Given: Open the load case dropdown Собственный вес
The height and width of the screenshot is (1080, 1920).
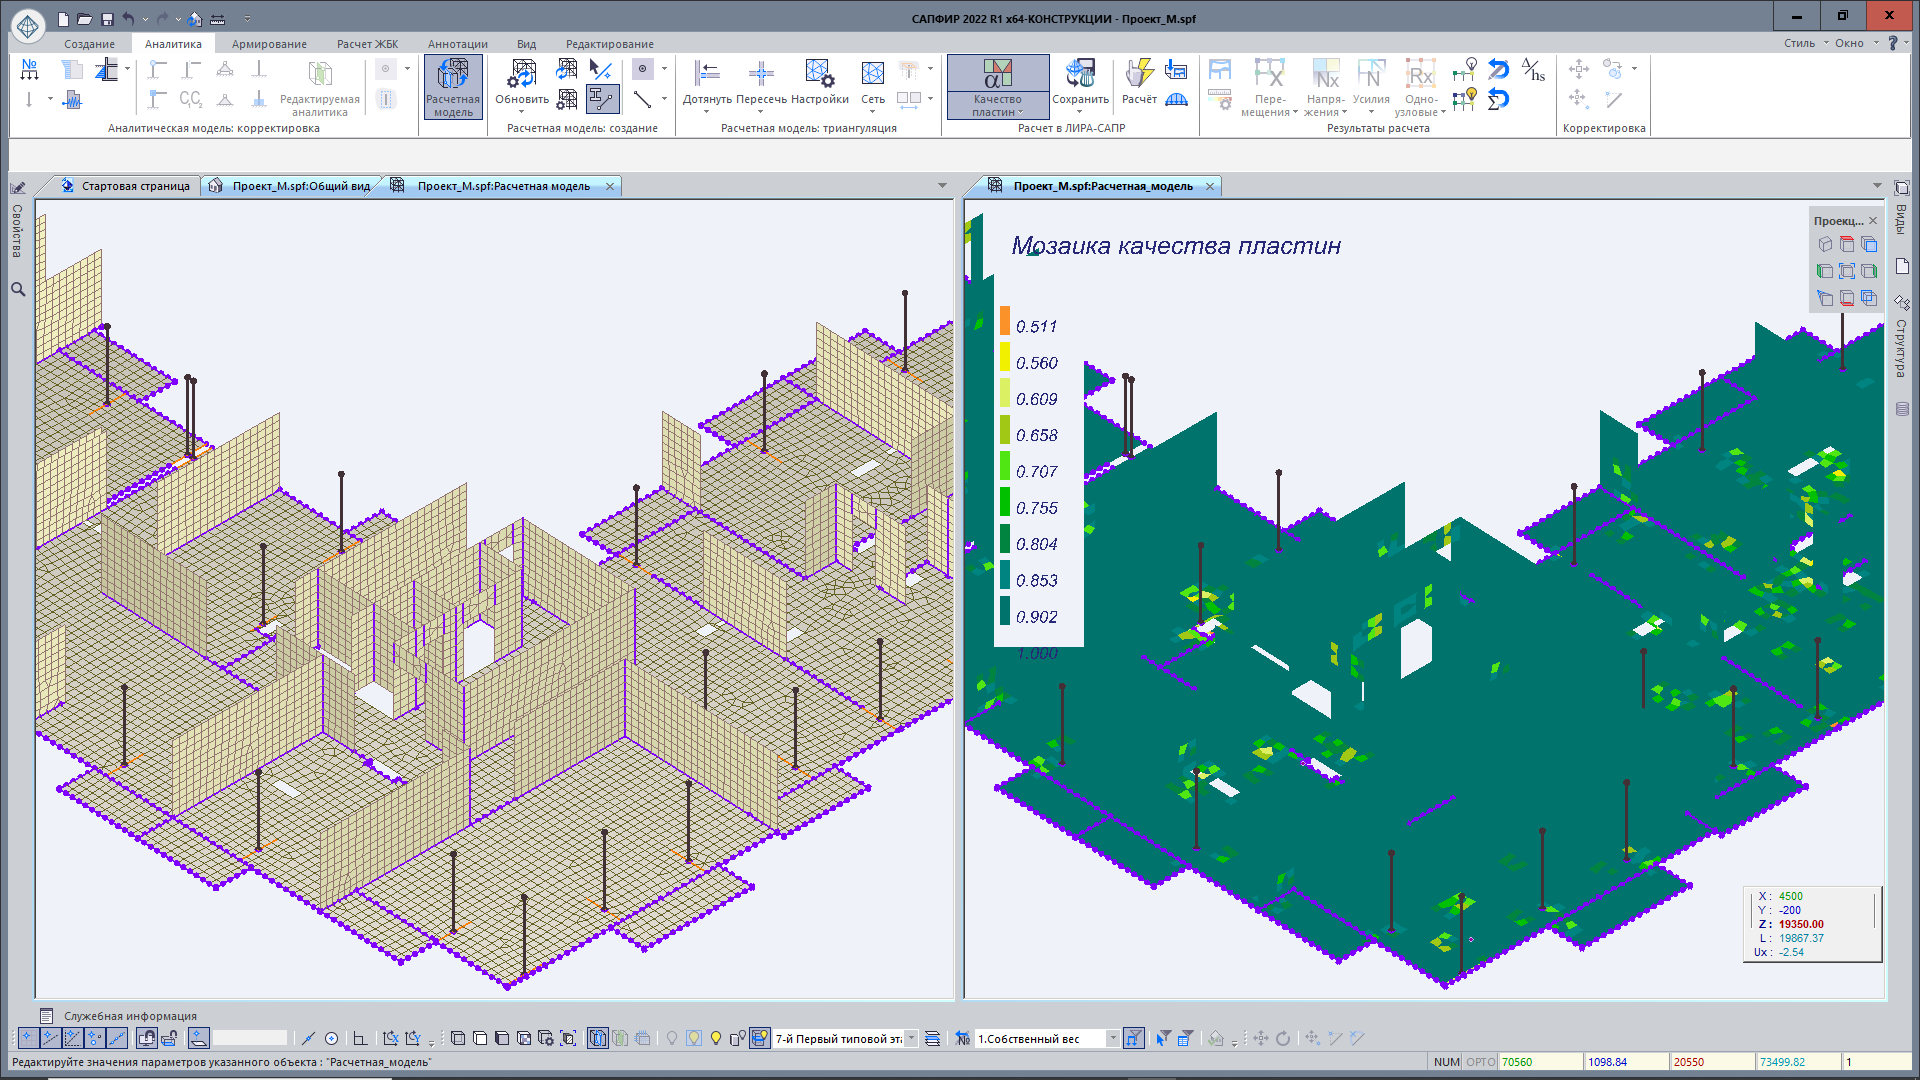Looking at the screenshot, I should [x=1112, y=1039].
